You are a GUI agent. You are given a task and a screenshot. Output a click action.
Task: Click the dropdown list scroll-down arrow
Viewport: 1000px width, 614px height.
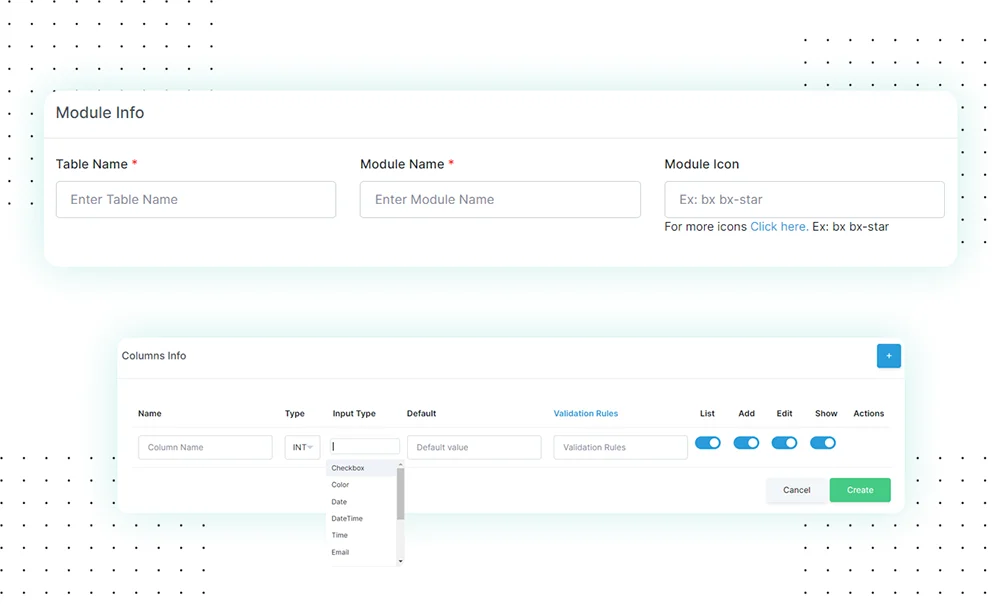(401, 561)
